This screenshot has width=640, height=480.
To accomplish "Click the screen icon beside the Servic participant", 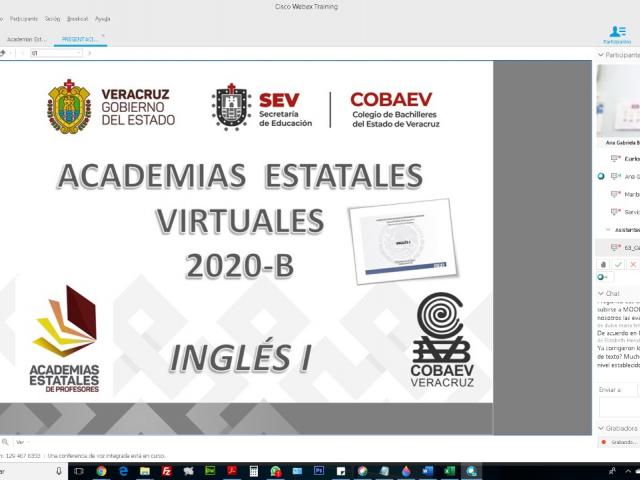I will coord(615,212).
